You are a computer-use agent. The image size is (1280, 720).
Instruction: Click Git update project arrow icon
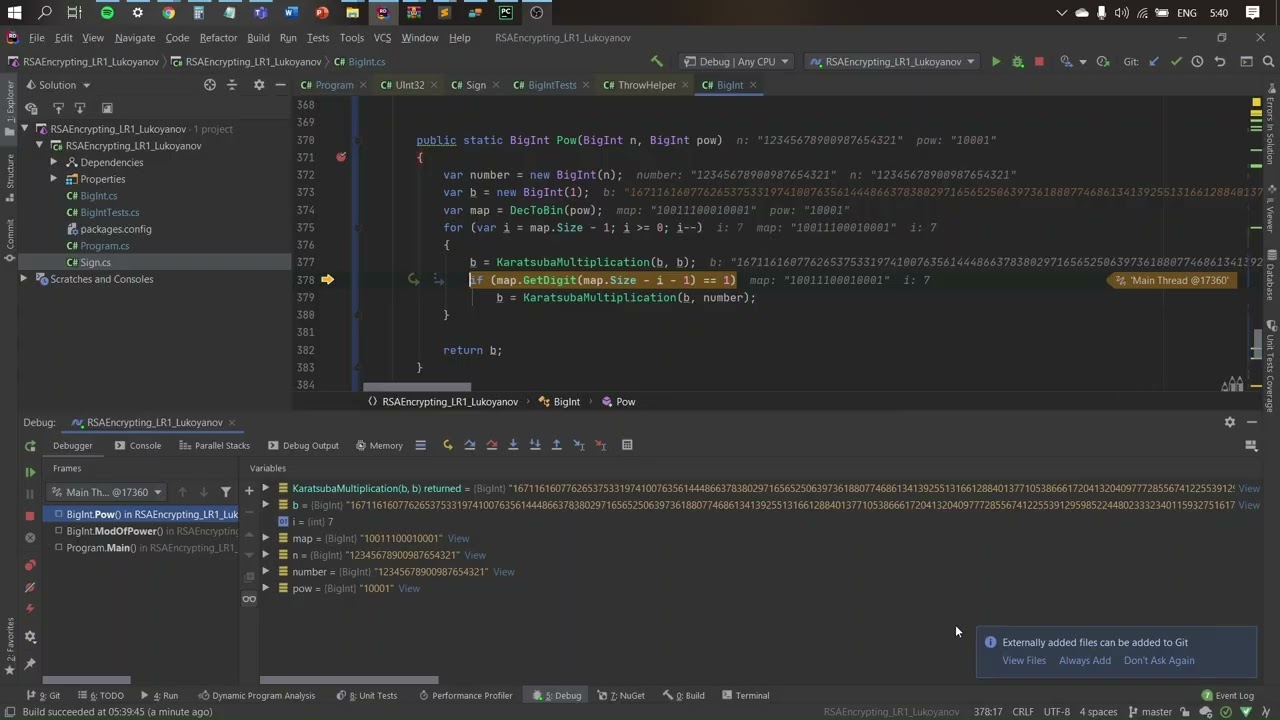pyautogui.click(x=1154, y=61)
